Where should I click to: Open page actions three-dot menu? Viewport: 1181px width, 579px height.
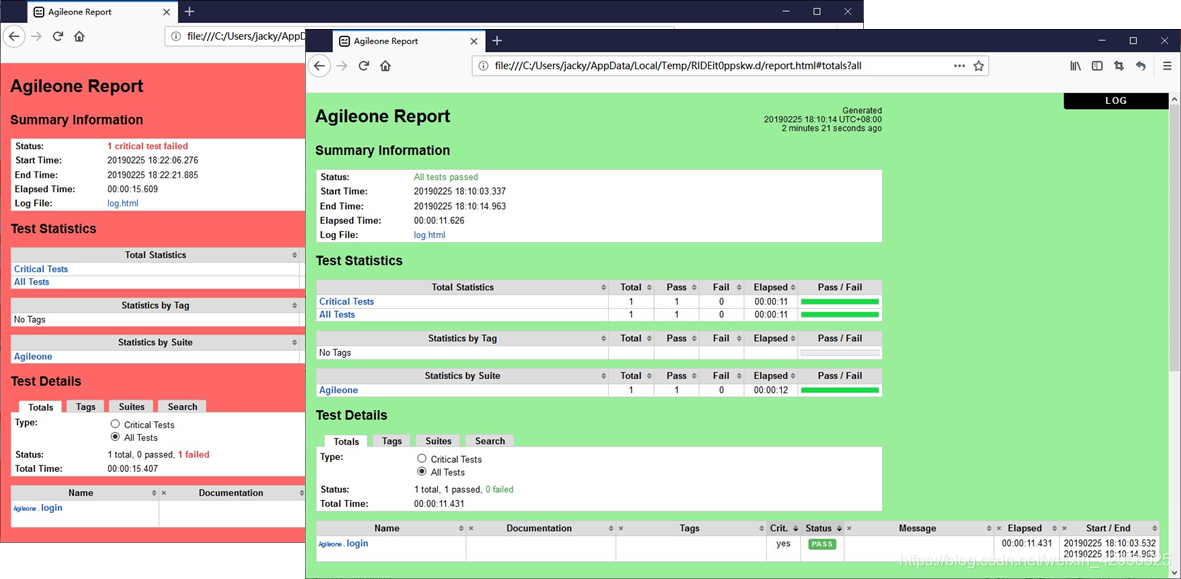pos(959,66)
